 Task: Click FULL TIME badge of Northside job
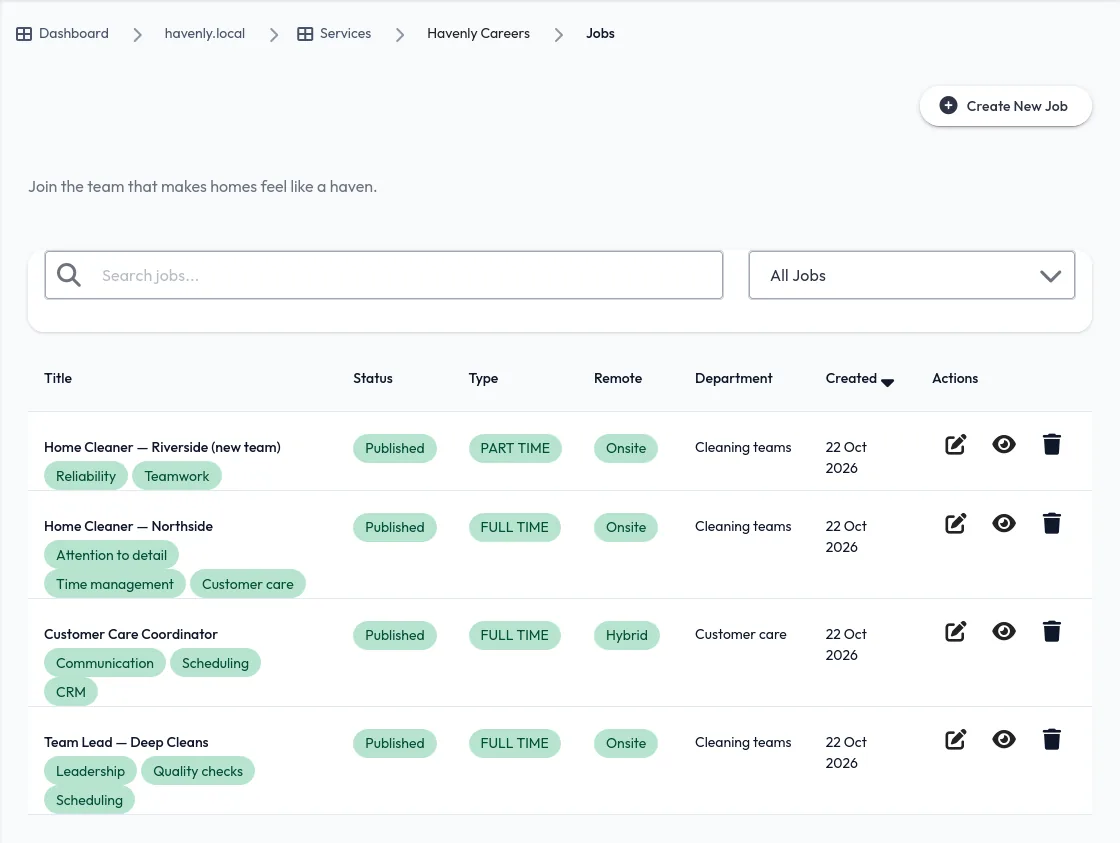pyautogui.click(x=515, y=527)
